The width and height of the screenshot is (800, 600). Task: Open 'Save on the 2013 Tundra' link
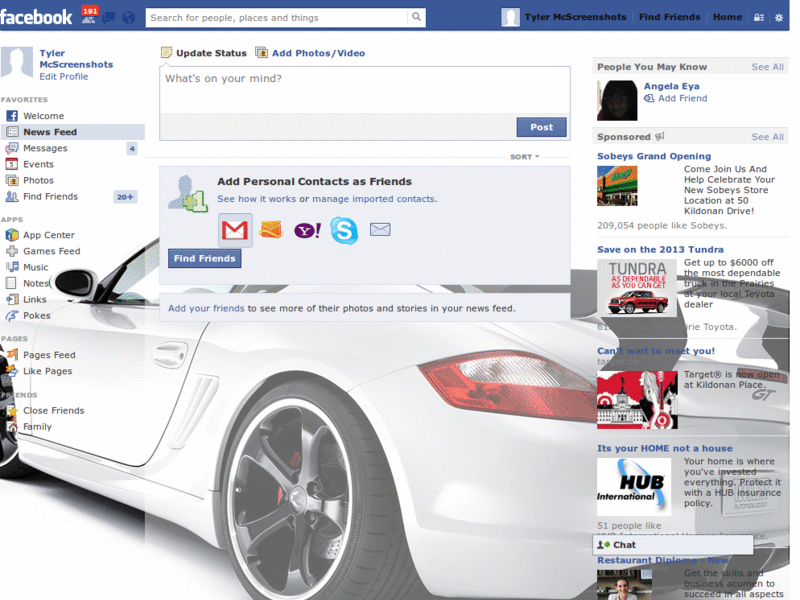(x=660, y=249)
